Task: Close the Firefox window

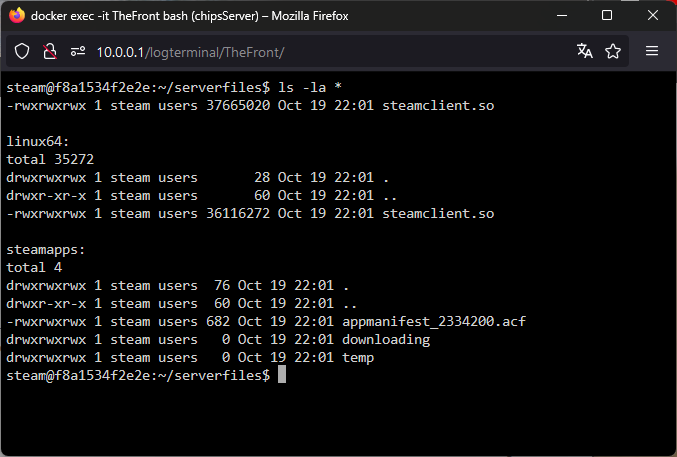Action: coord(653,16)
